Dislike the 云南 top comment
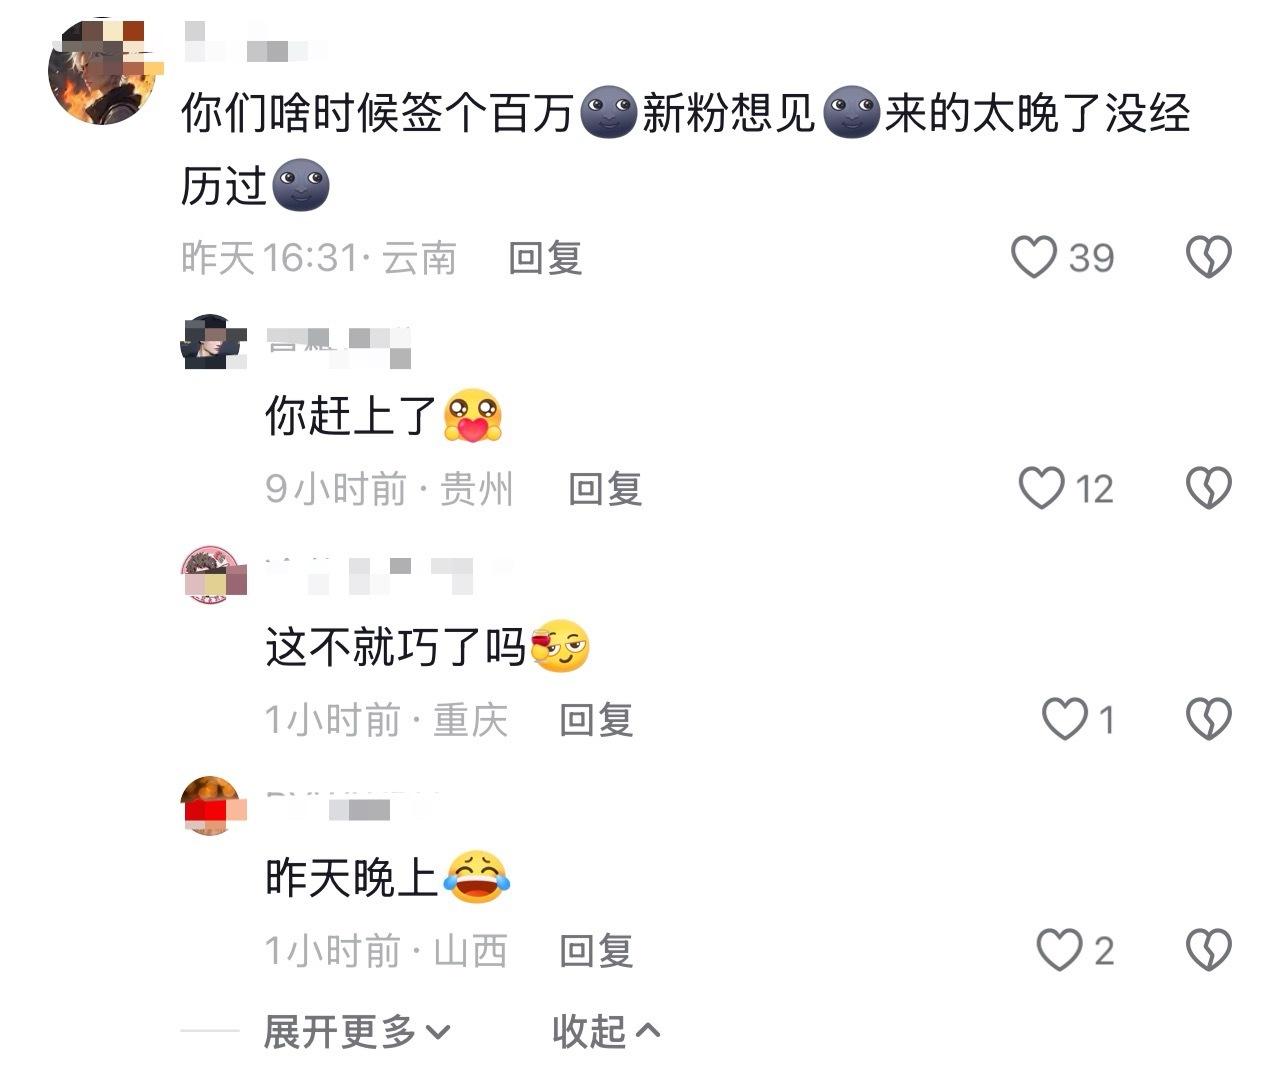The height and width of the screenshot is (1072, 1284). tap(1208, 257)
